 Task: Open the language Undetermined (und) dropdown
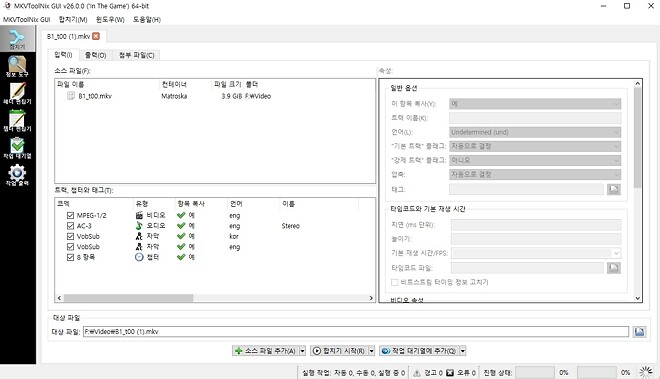535,132
